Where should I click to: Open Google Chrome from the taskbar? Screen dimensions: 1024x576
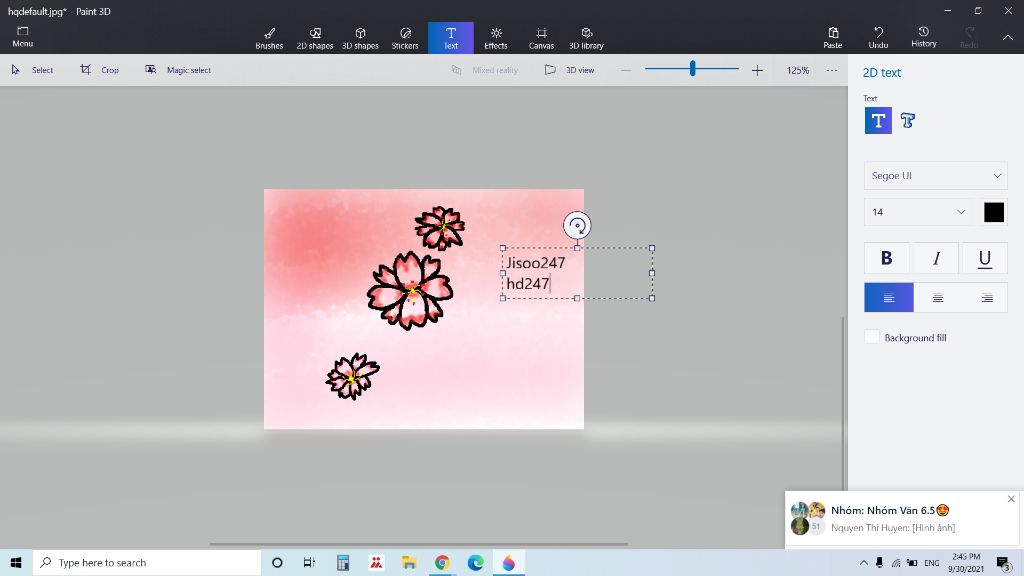(x=442, y=562)
